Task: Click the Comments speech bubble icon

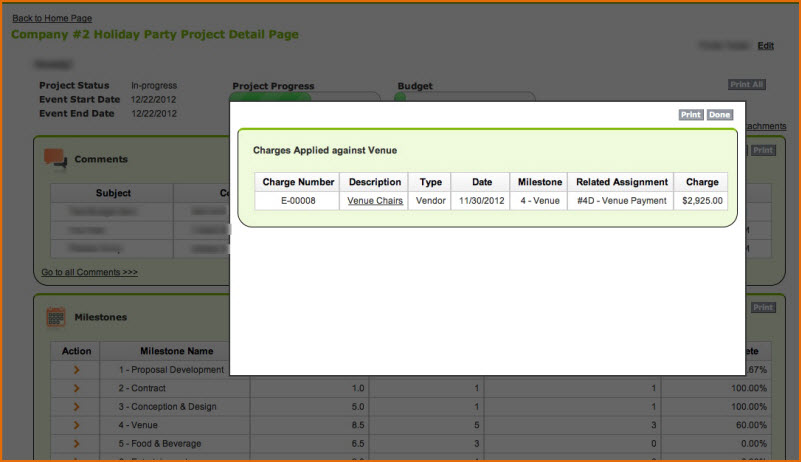Action: click(55, 158)
